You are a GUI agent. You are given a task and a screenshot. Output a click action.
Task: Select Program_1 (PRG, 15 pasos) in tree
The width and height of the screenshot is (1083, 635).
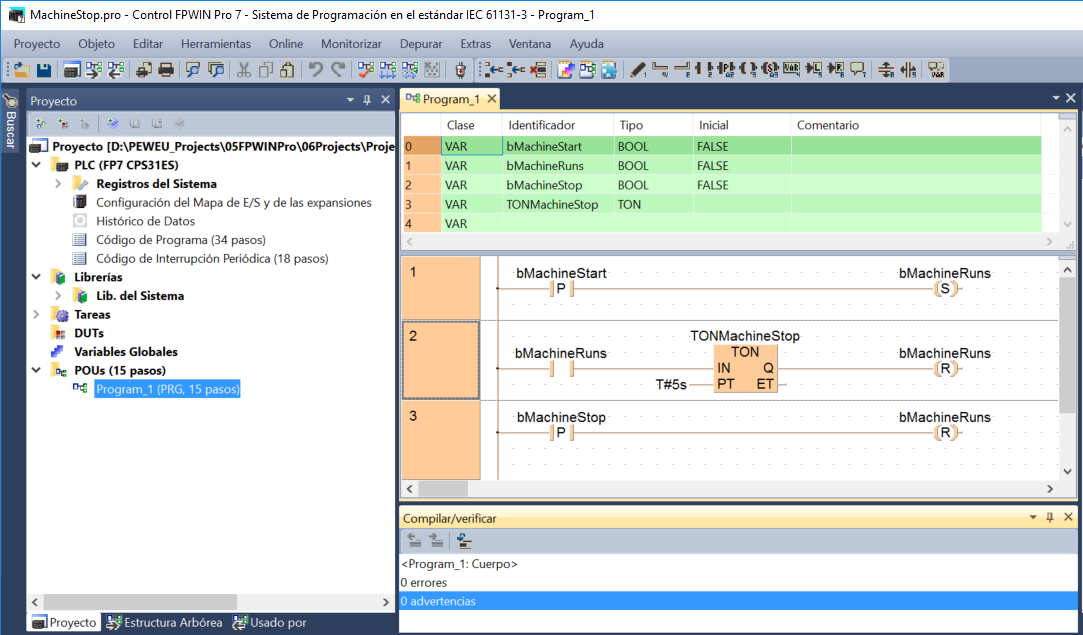click(167, 389)
